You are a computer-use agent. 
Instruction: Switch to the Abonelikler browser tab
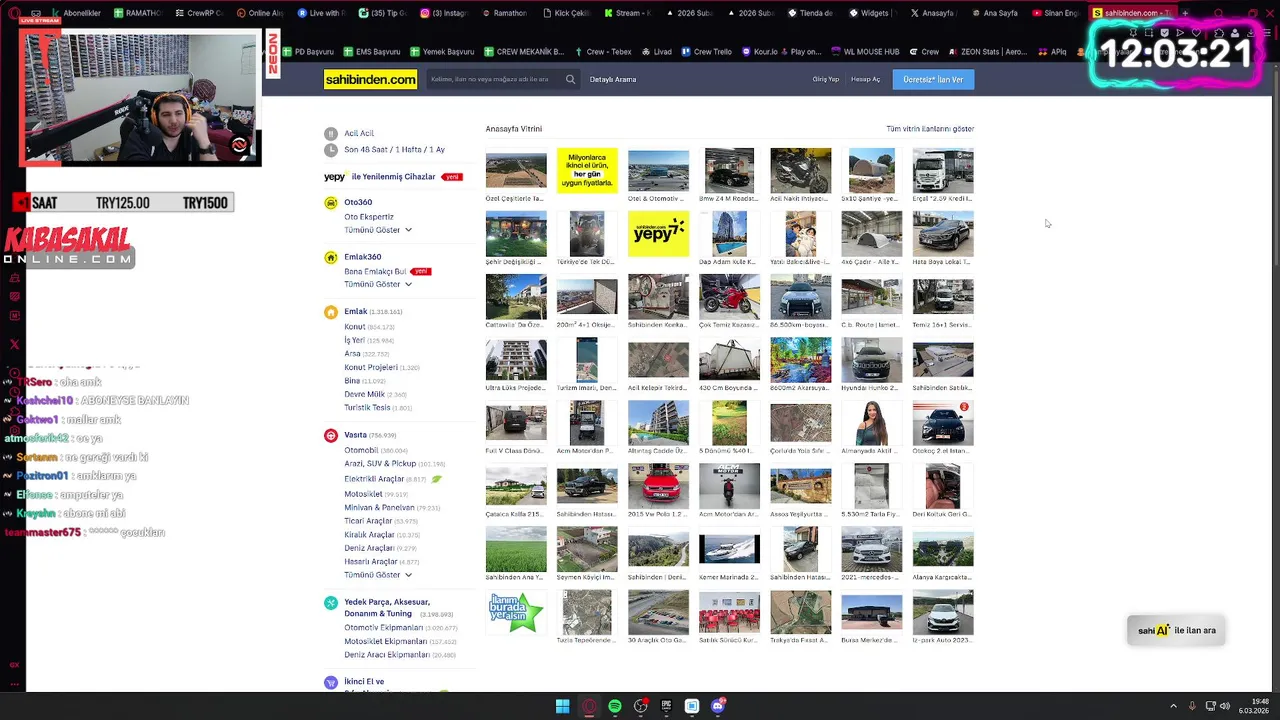point(75,13)
